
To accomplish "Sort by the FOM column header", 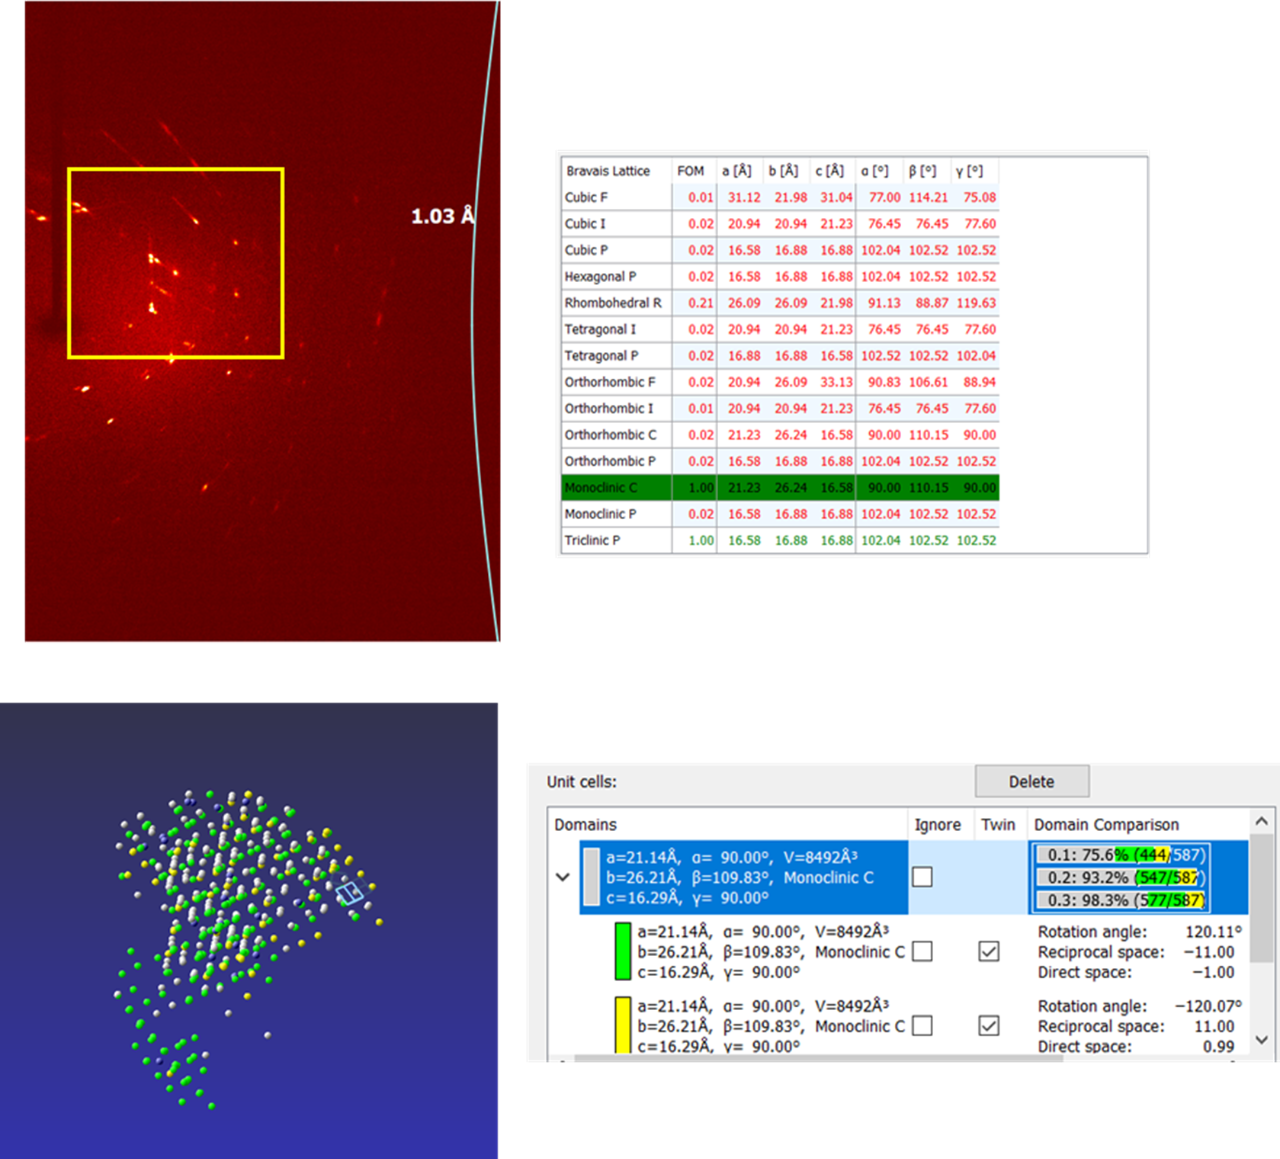I will tap(691, 171).
